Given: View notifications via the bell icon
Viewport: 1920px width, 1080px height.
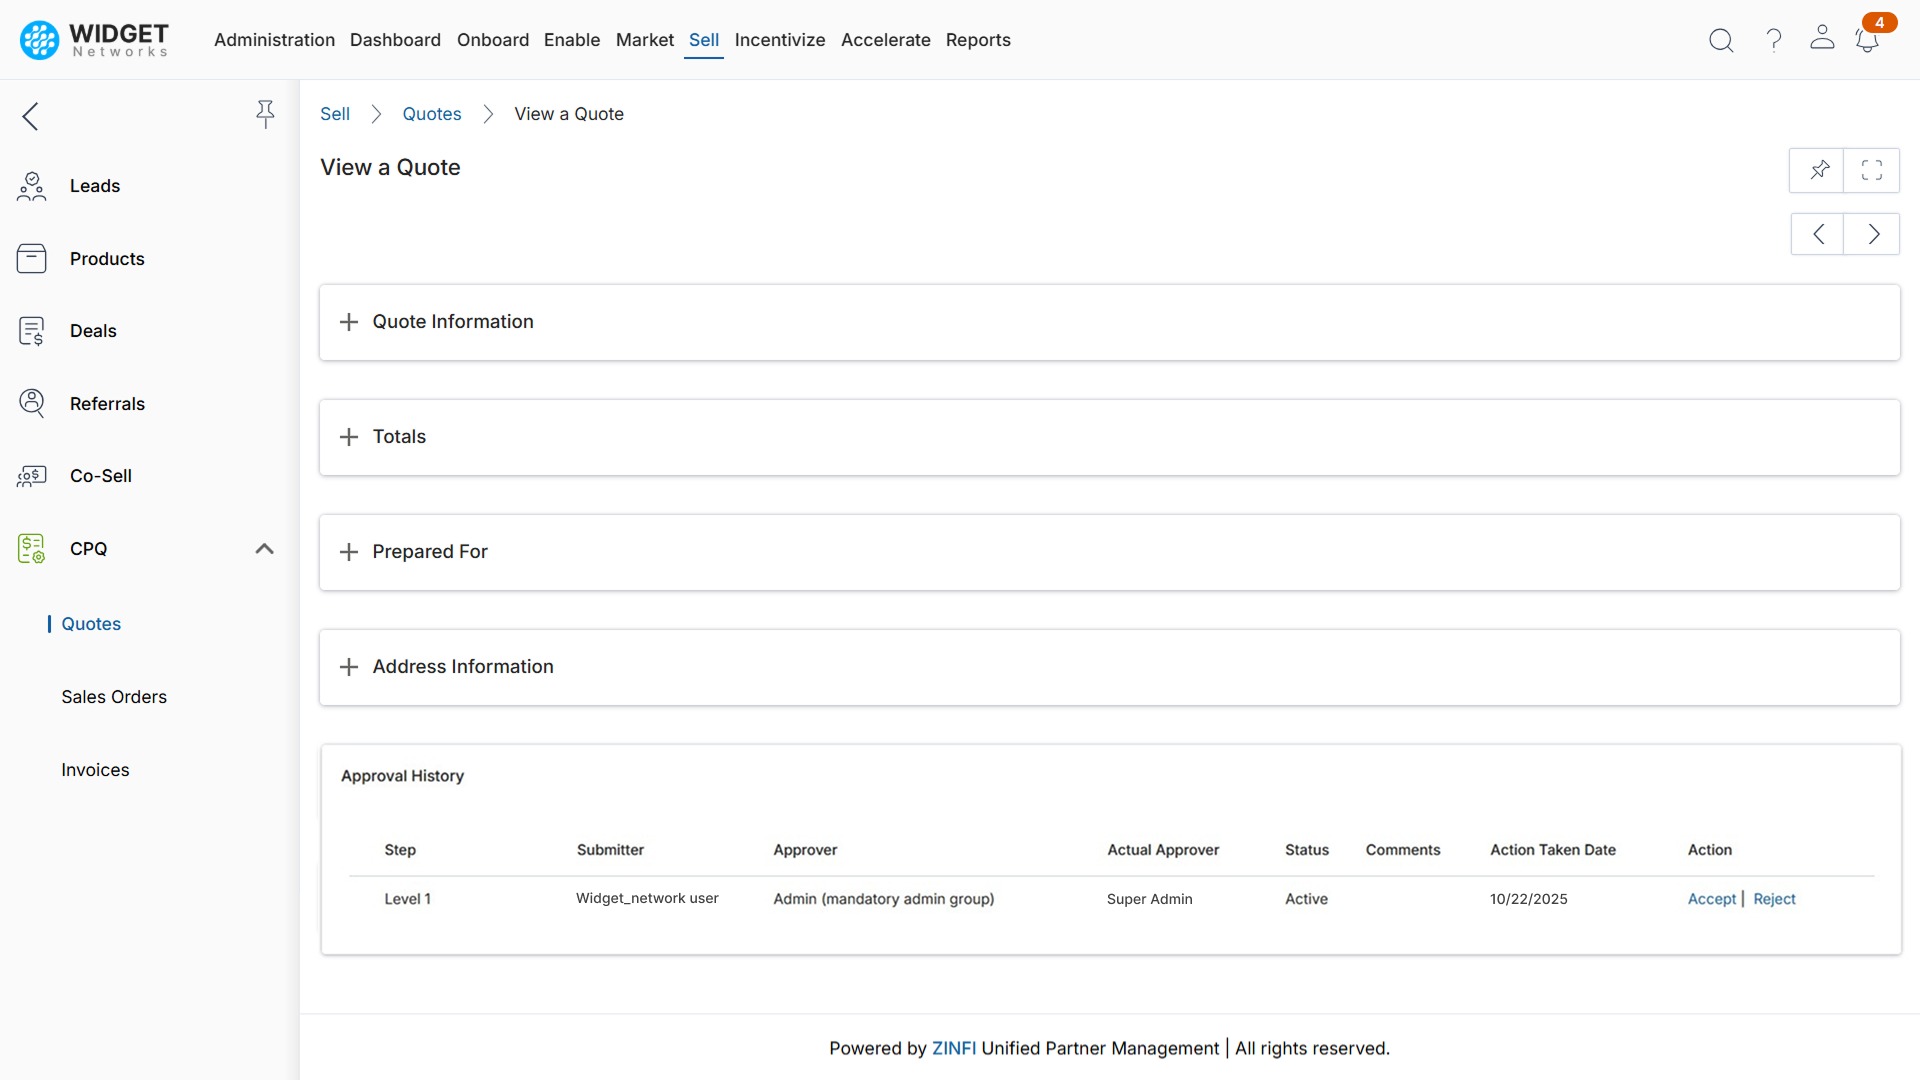Looking at the screenshot, I should point(1868,42).
